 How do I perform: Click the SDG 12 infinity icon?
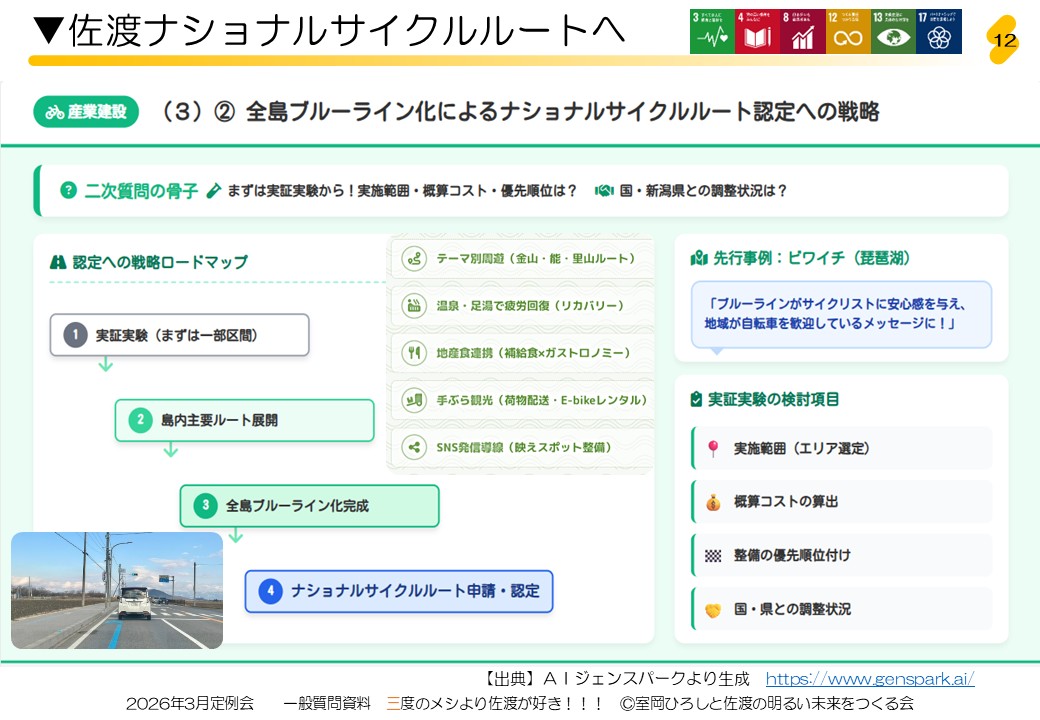[847, 31]
